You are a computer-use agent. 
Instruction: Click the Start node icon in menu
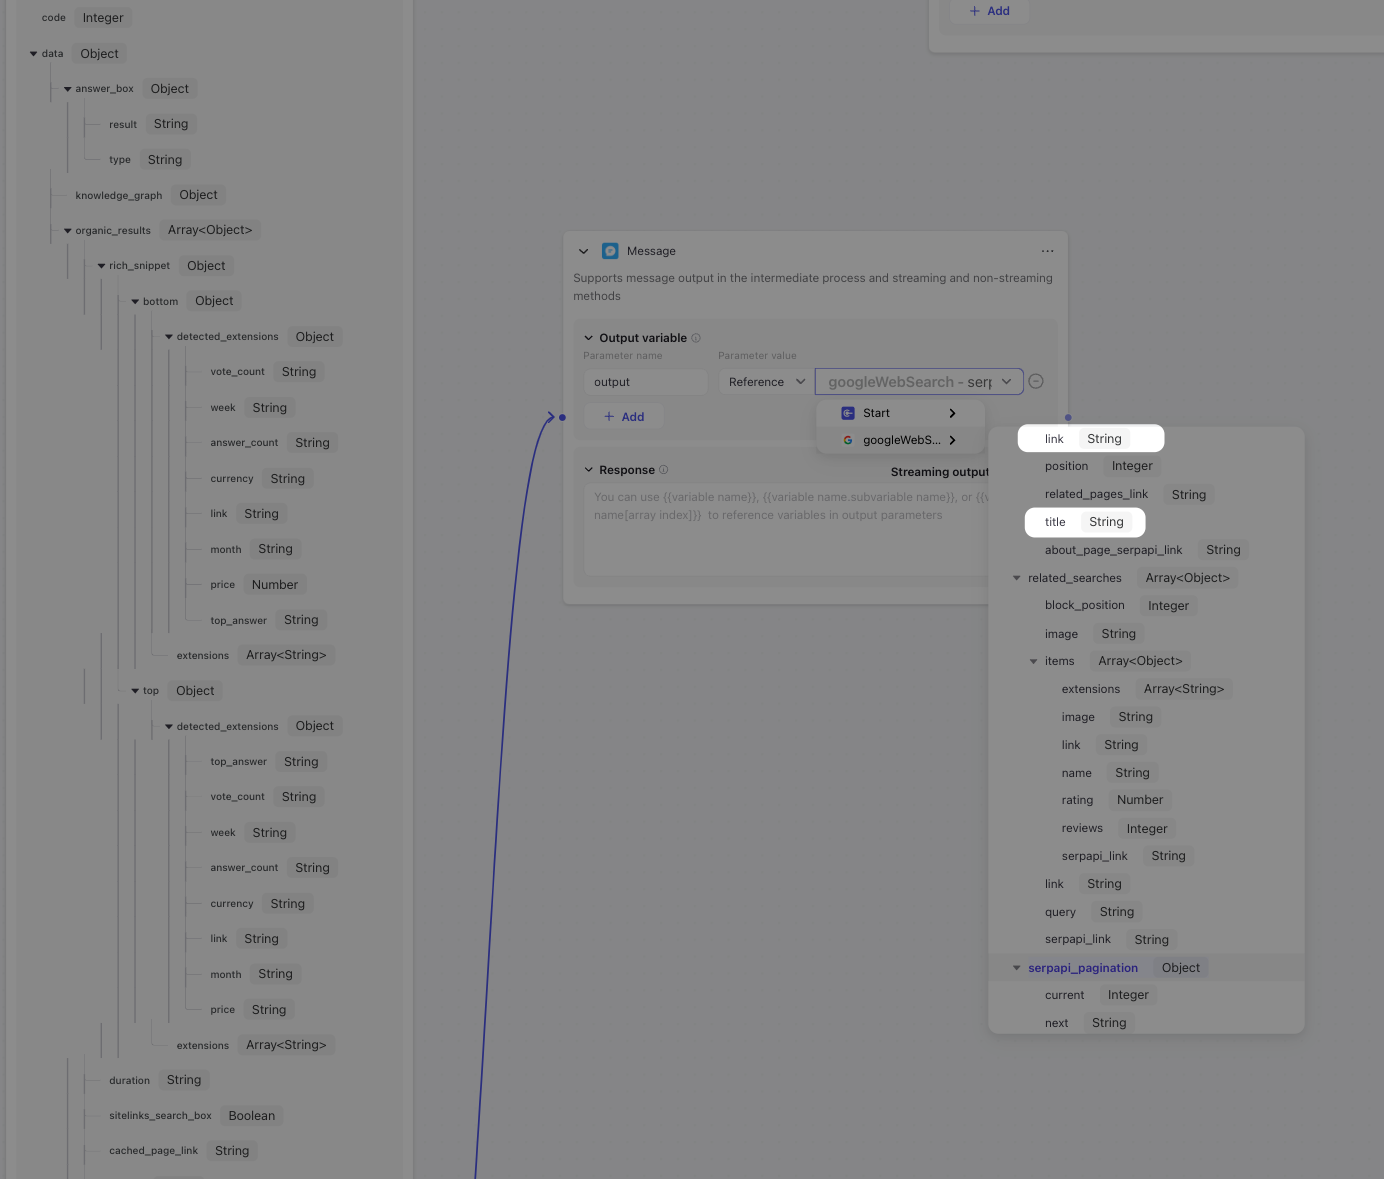[848, 413]
